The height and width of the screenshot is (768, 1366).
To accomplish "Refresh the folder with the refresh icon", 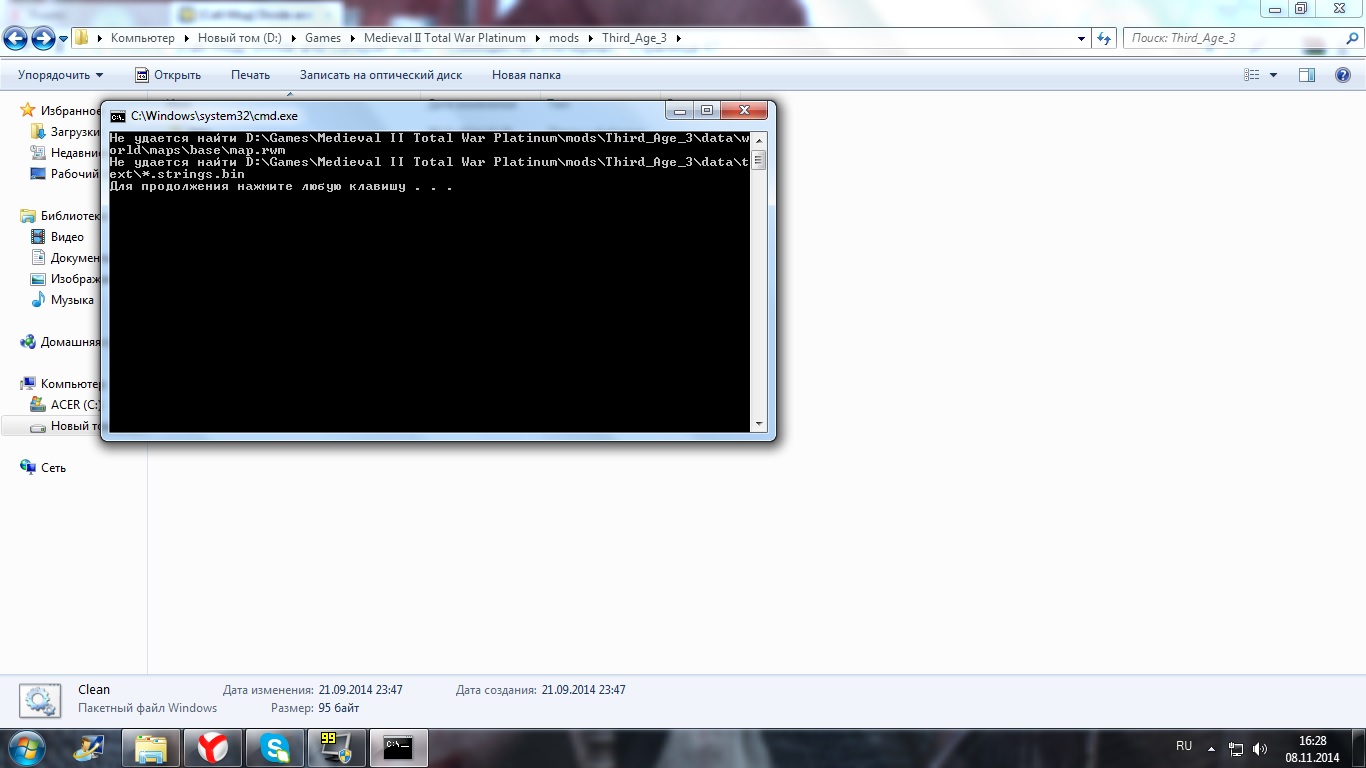I will tap(1104, 38).
